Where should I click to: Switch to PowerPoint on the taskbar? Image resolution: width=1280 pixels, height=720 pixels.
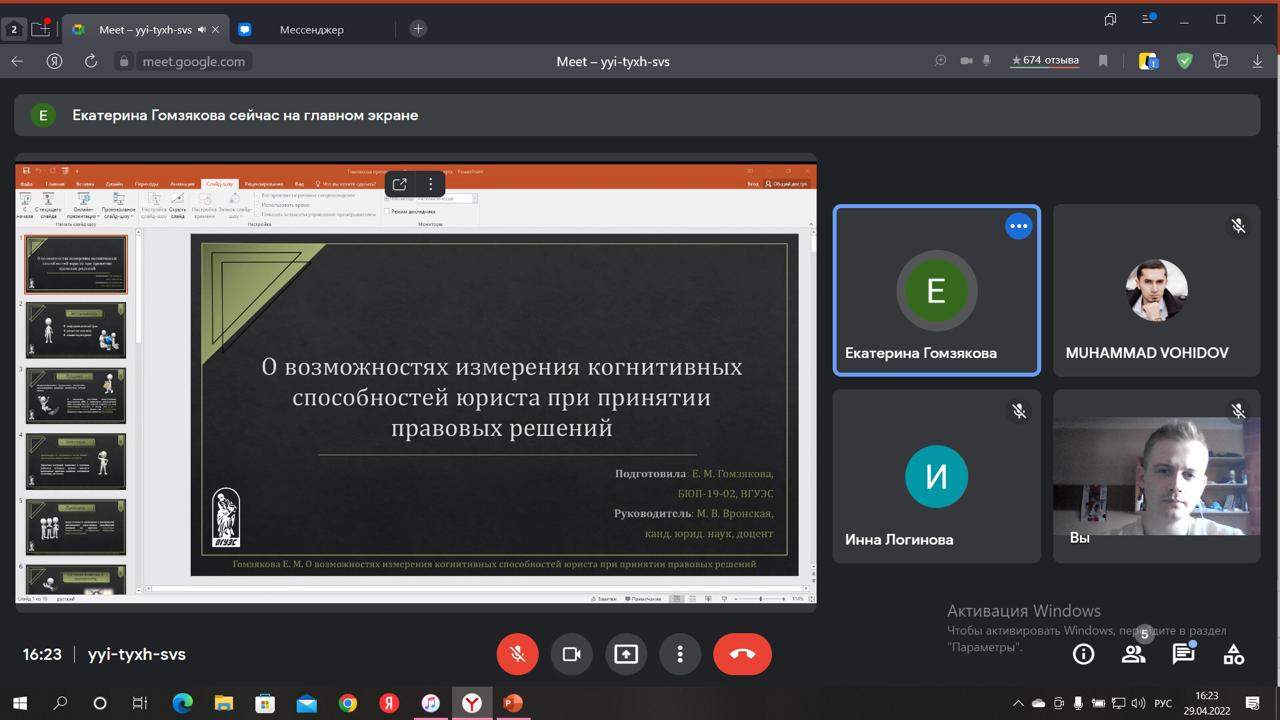coord(513,703)
